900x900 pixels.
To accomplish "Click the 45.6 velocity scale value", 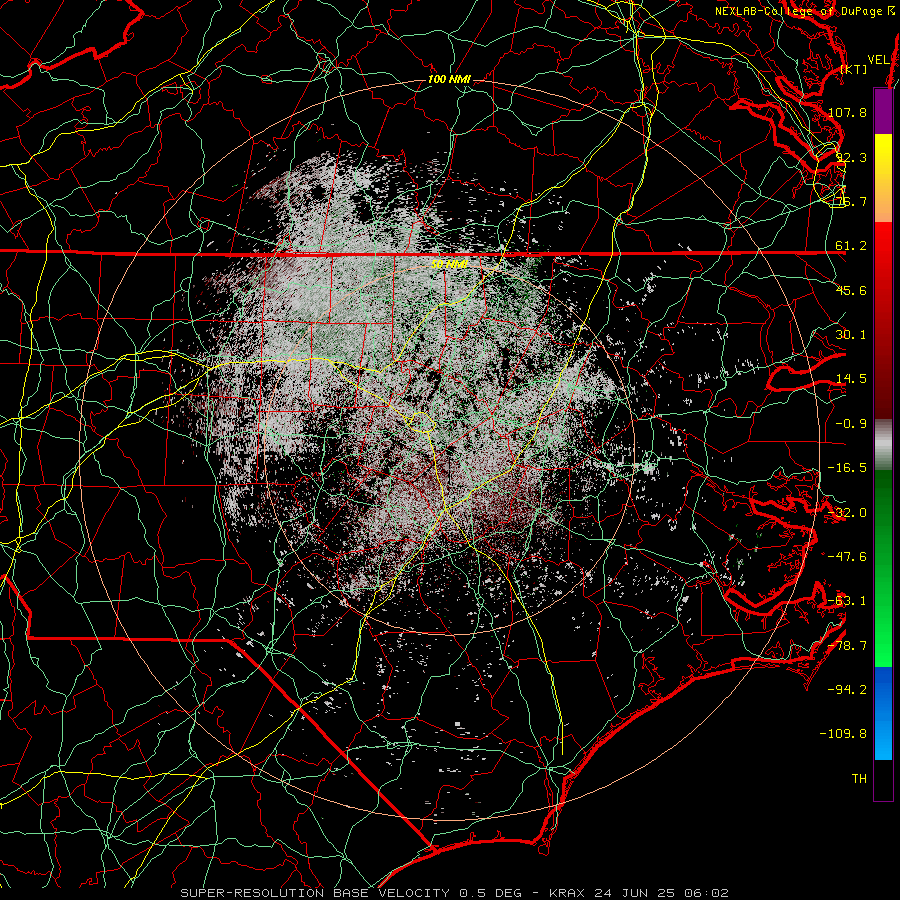I will pos(851,290).
